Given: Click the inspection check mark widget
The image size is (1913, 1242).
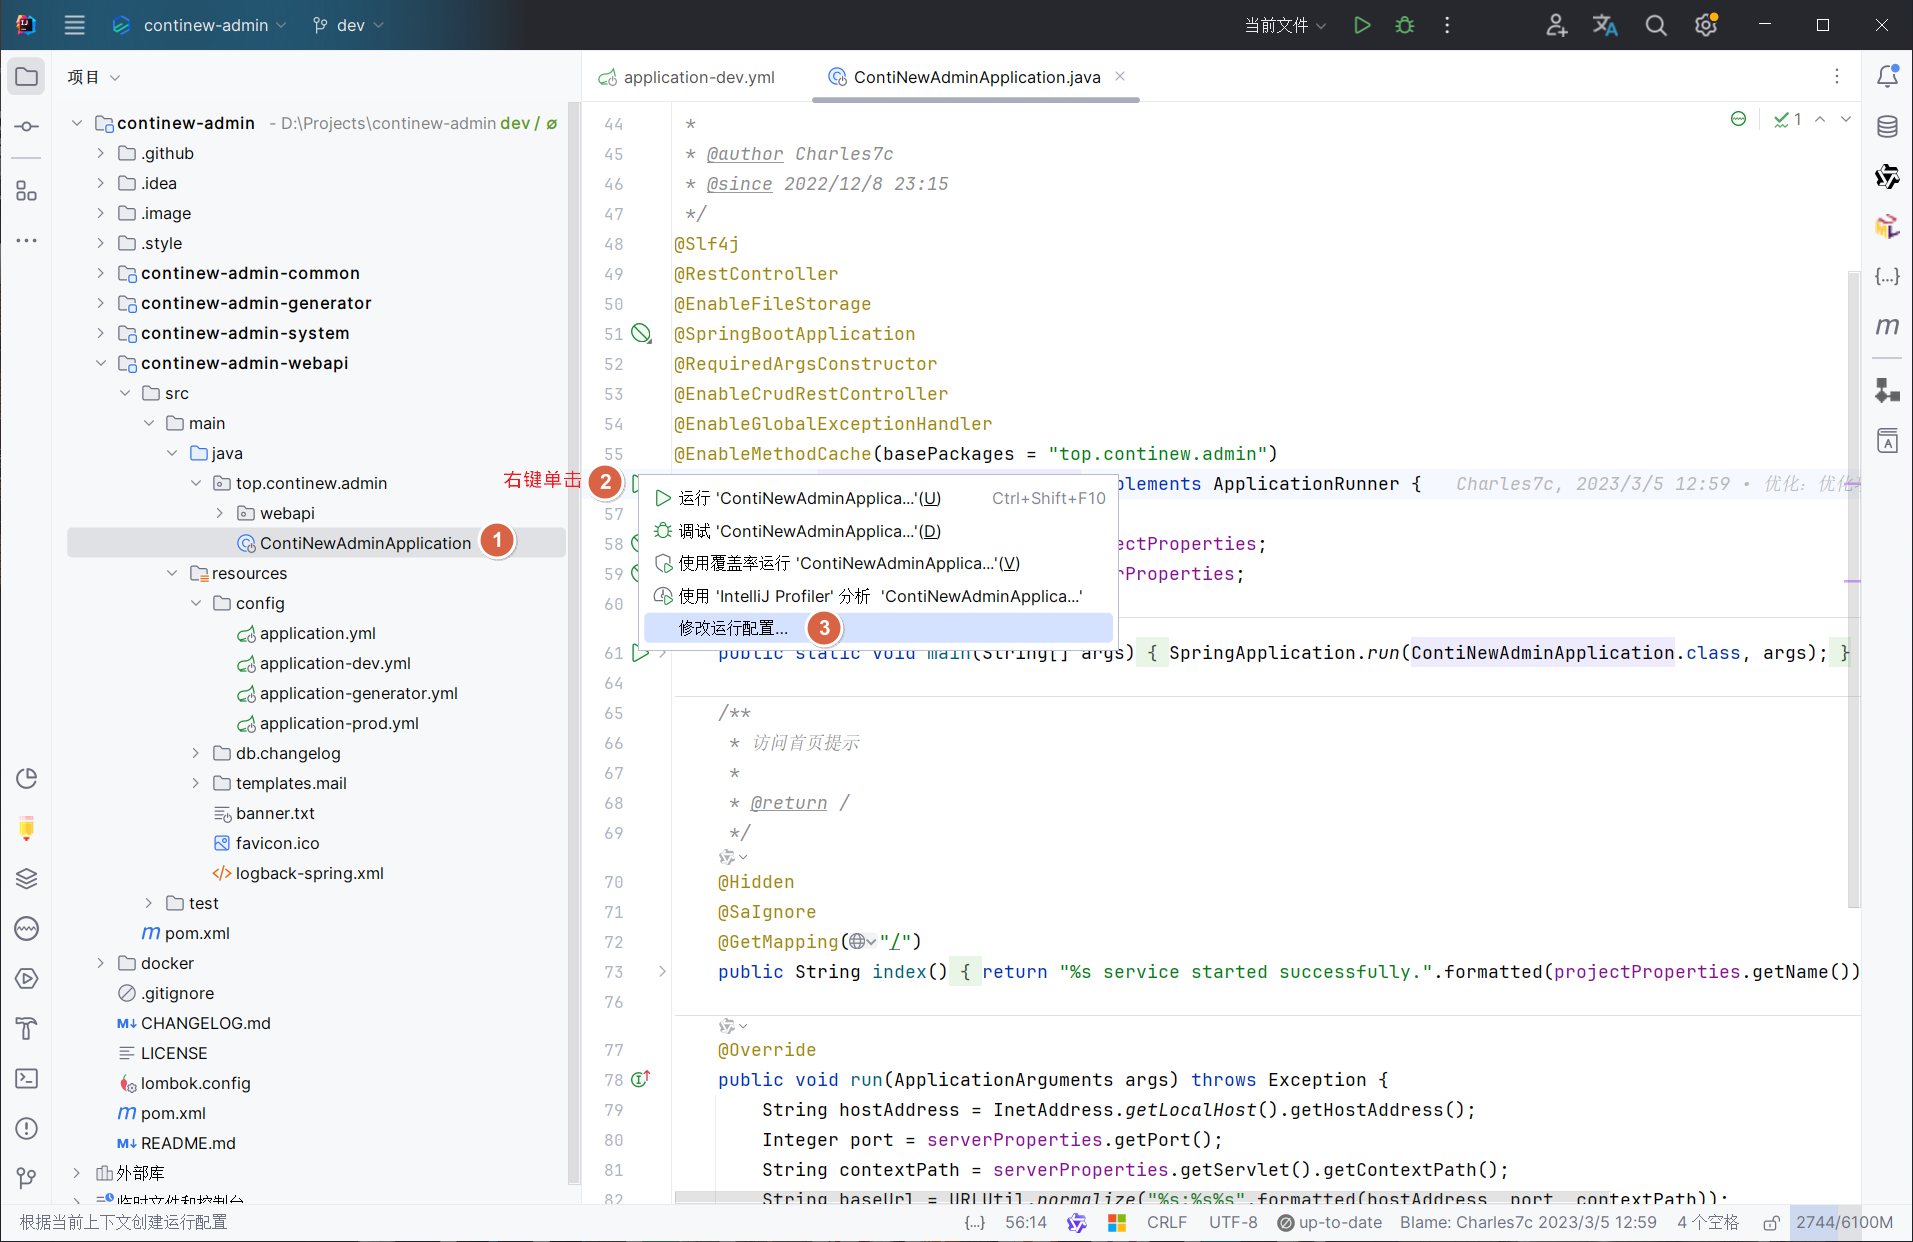Looking at the screenshot, I should point(1787,119).
